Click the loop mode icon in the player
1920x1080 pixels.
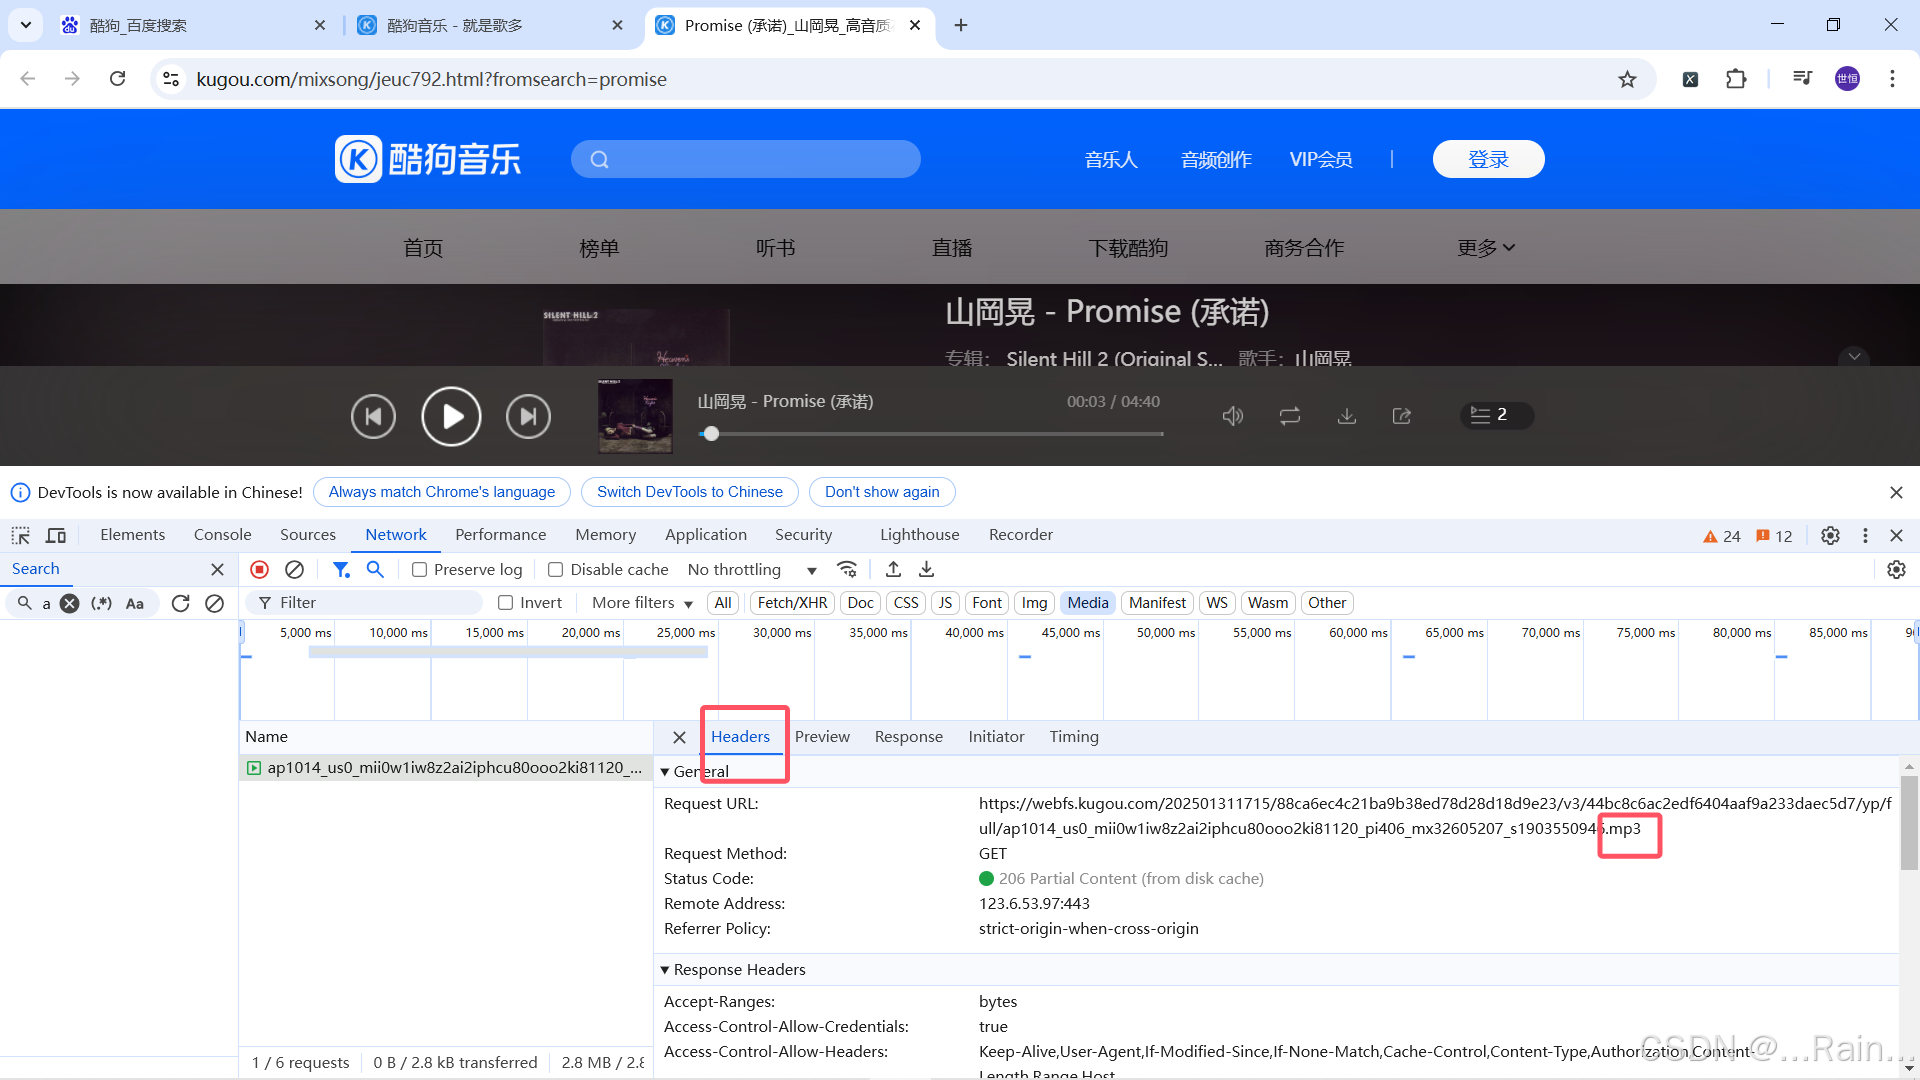pos(1290,416)
